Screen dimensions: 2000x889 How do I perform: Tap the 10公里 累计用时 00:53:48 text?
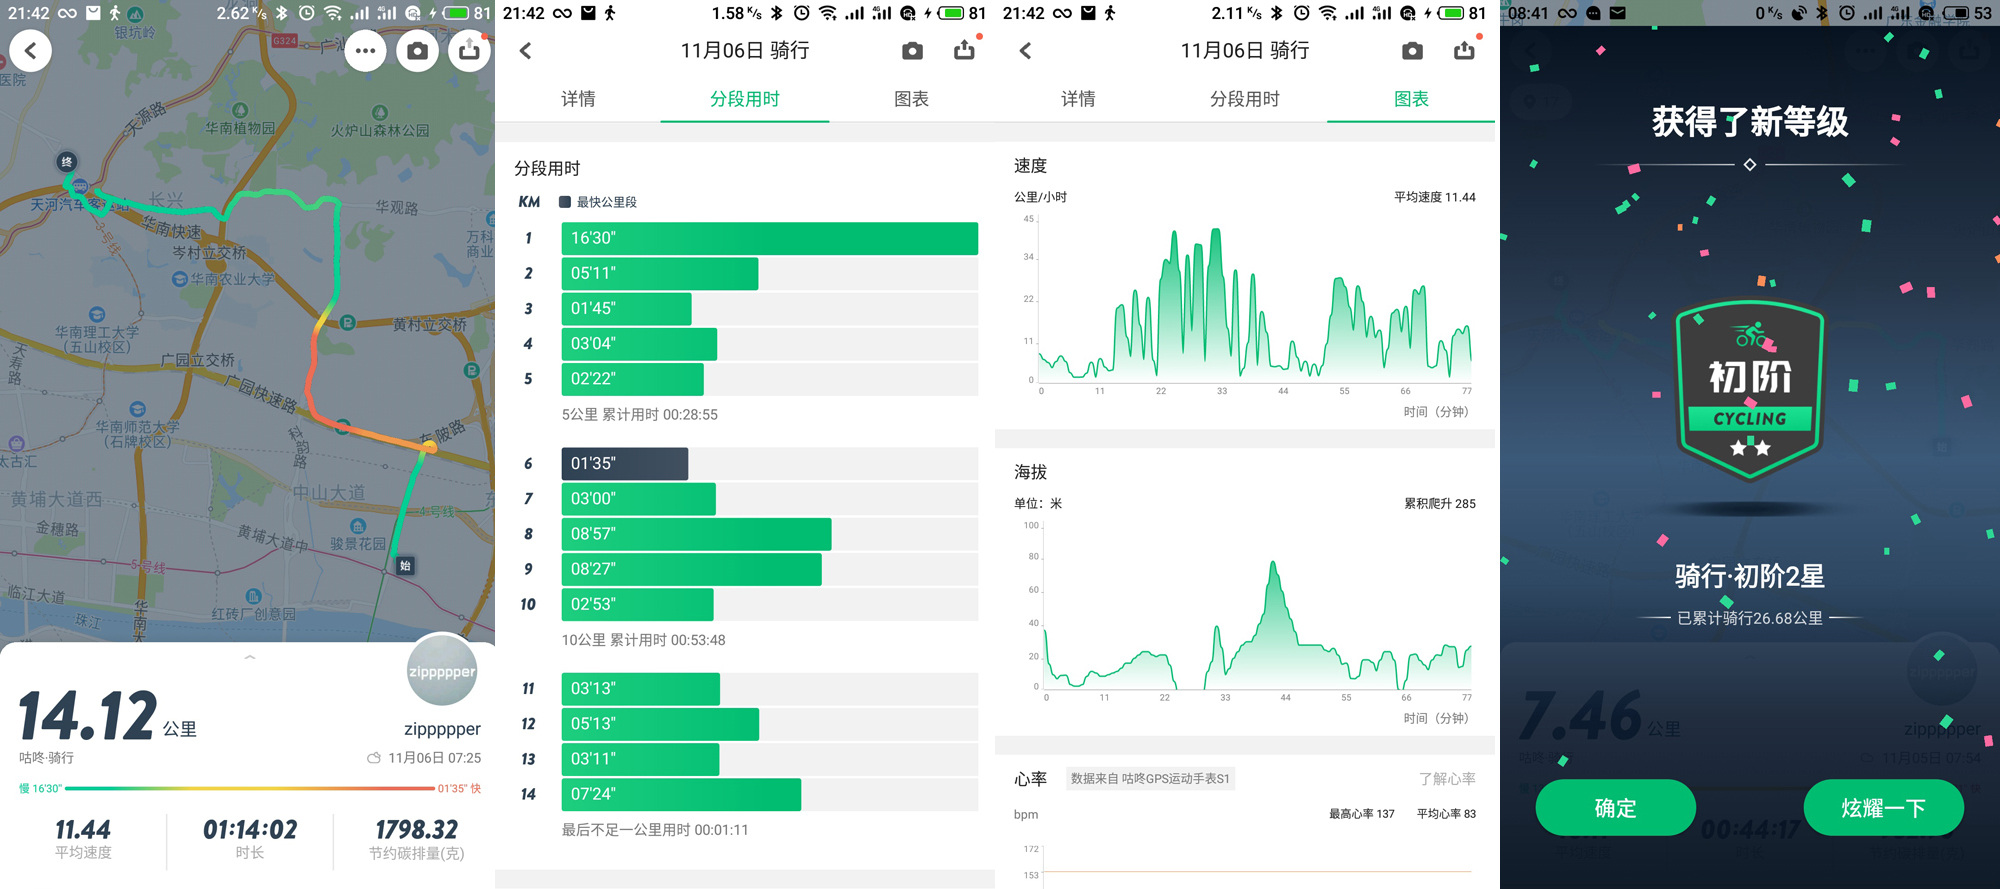644,640
